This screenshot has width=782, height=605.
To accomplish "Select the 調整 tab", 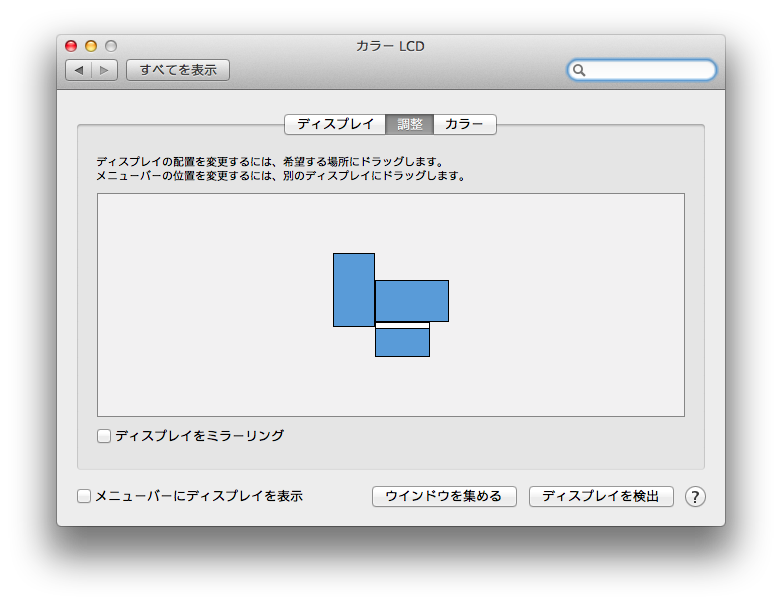I will pyautogui.click(x=409, y=124).
